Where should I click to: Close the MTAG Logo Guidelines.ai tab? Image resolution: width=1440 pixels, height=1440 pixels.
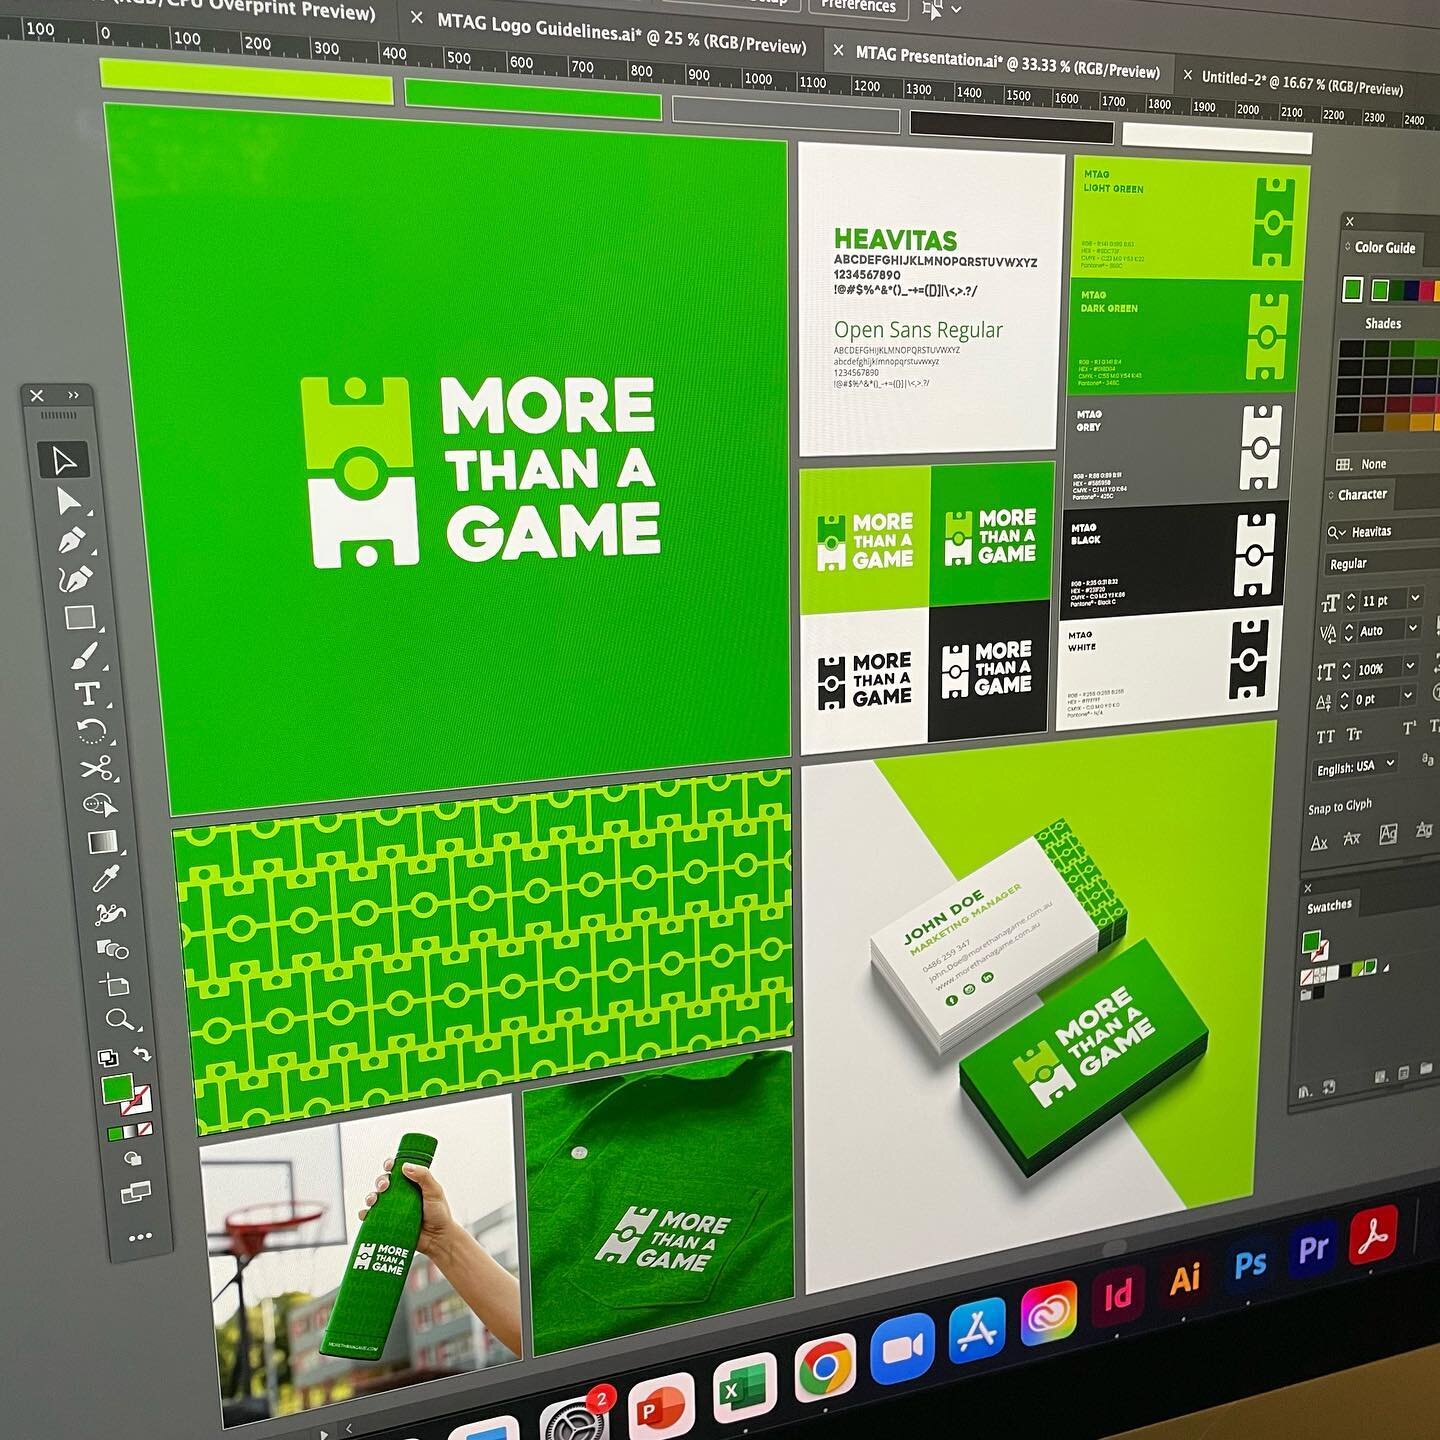click(416, 18)
